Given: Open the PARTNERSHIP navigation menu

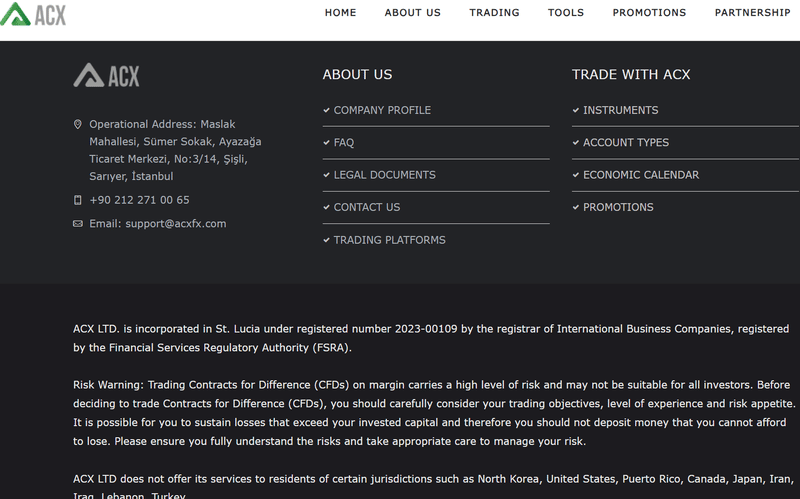Looking at the screenshot, I should [753, 13].
